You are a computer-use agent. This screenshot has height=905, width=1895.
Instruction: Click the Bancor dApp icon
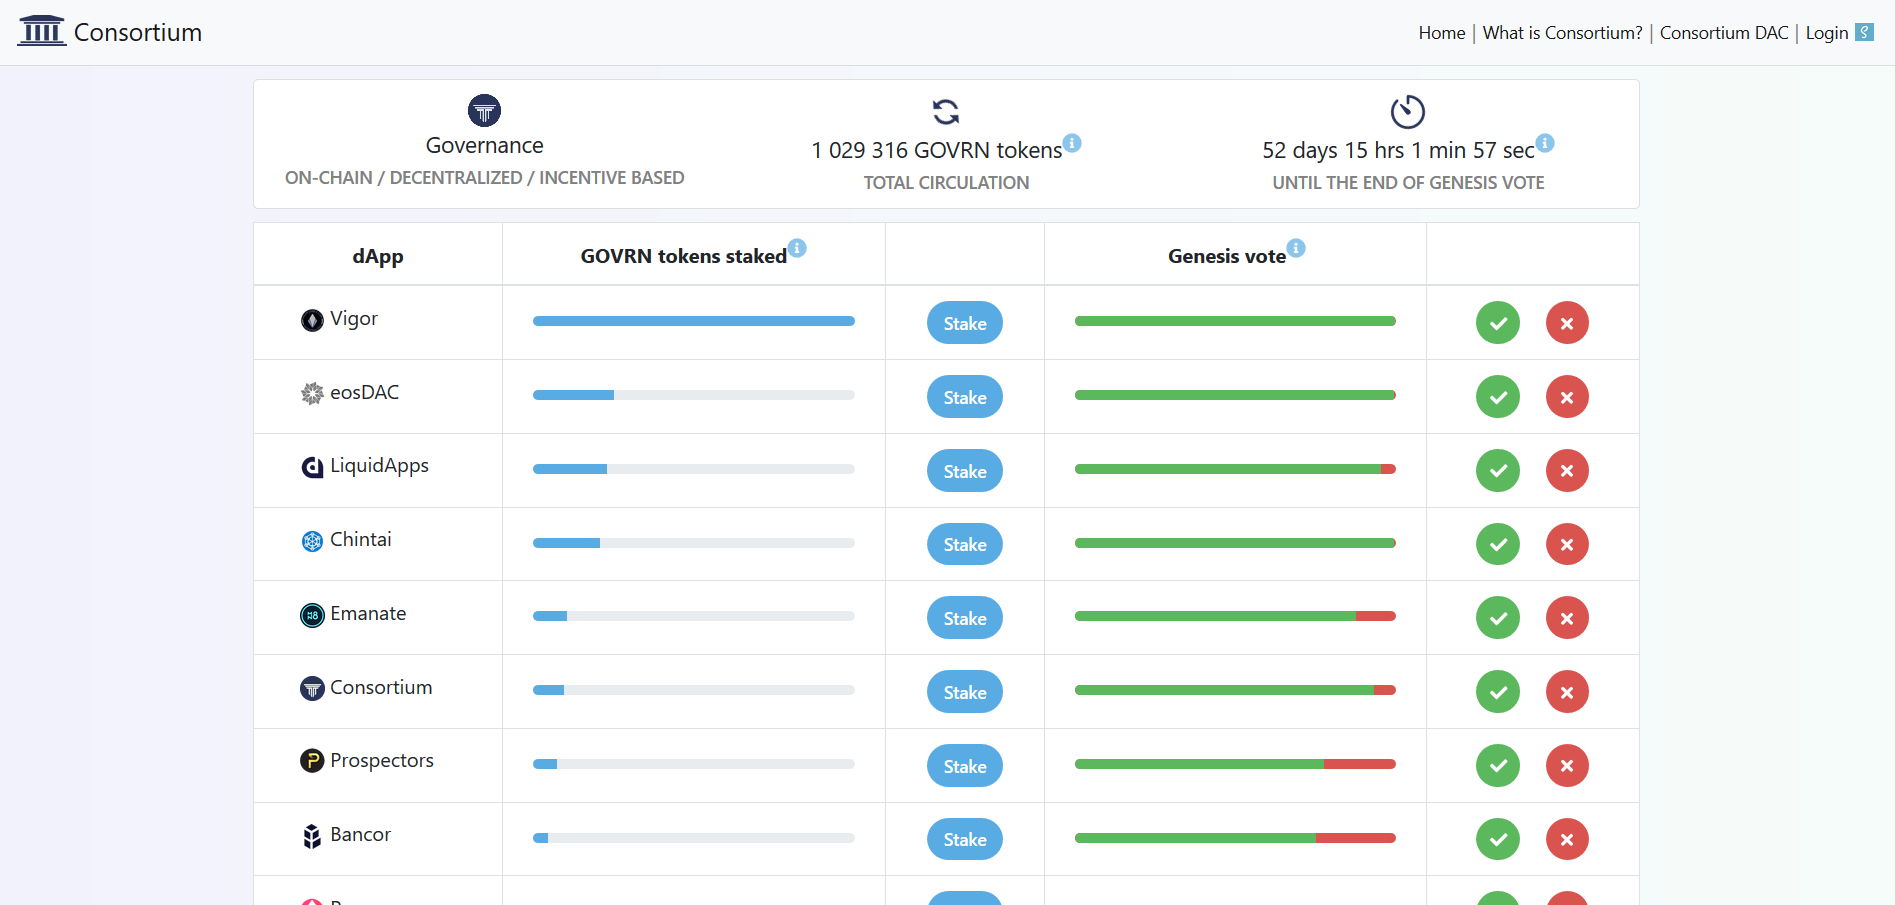point(312,835)
